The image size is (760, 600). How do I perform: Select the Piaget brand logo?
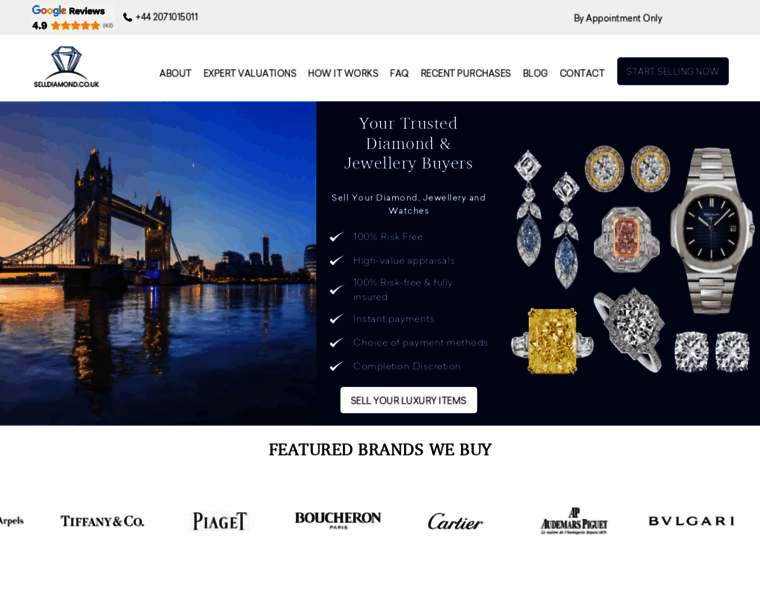(x=220, y=521)
